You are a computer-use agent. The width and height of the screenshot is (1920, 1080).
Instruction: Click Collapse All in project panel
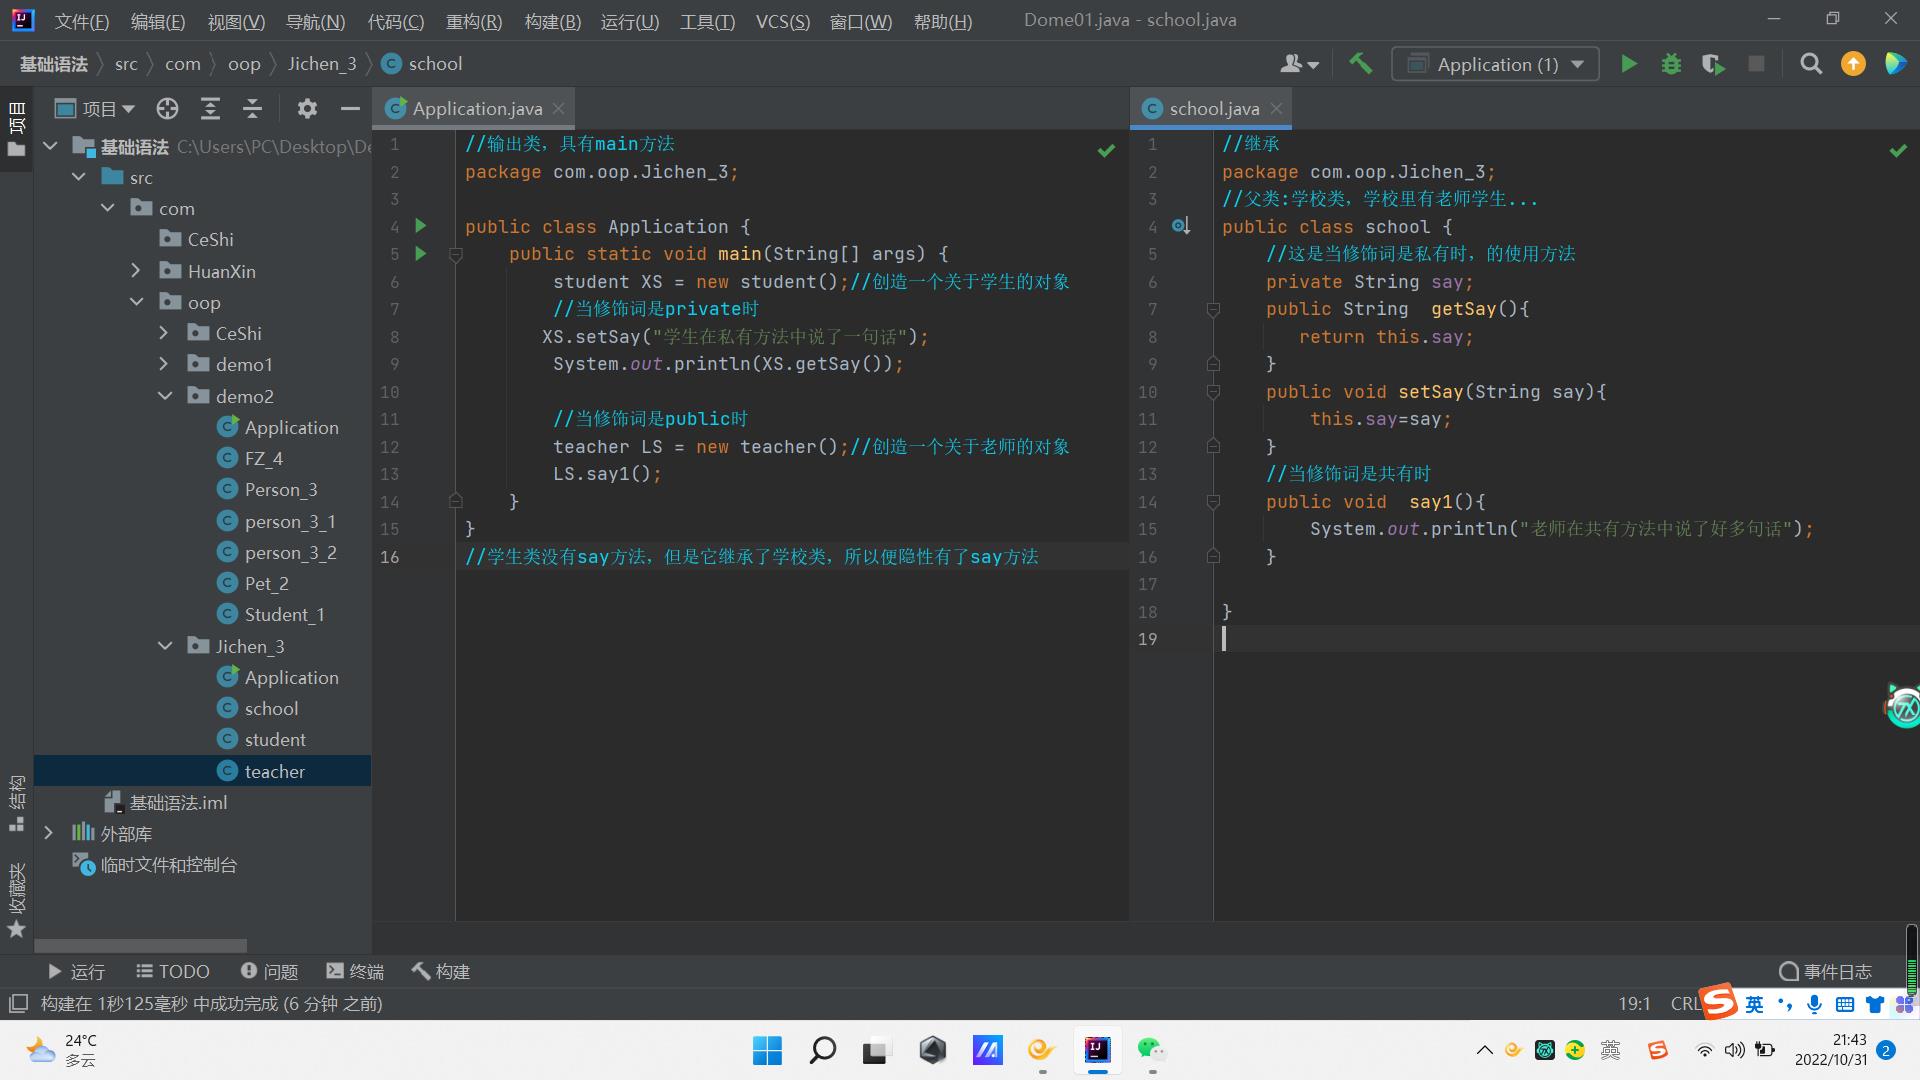tap(252, 108)
